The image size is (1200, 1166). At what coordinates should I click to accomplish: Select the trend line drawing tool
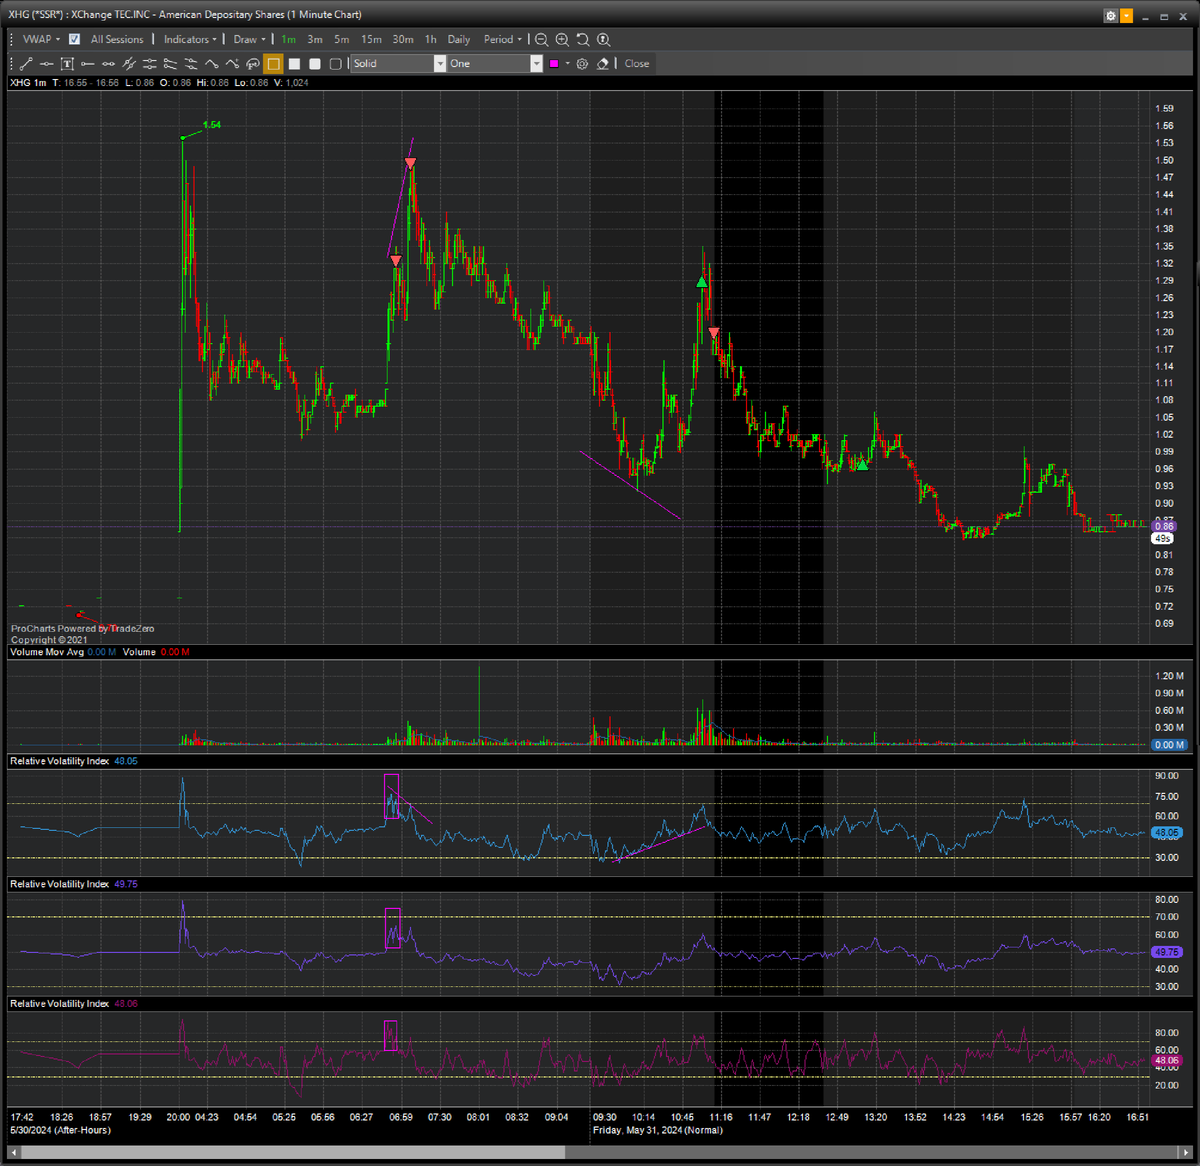(x=25, y=64)
